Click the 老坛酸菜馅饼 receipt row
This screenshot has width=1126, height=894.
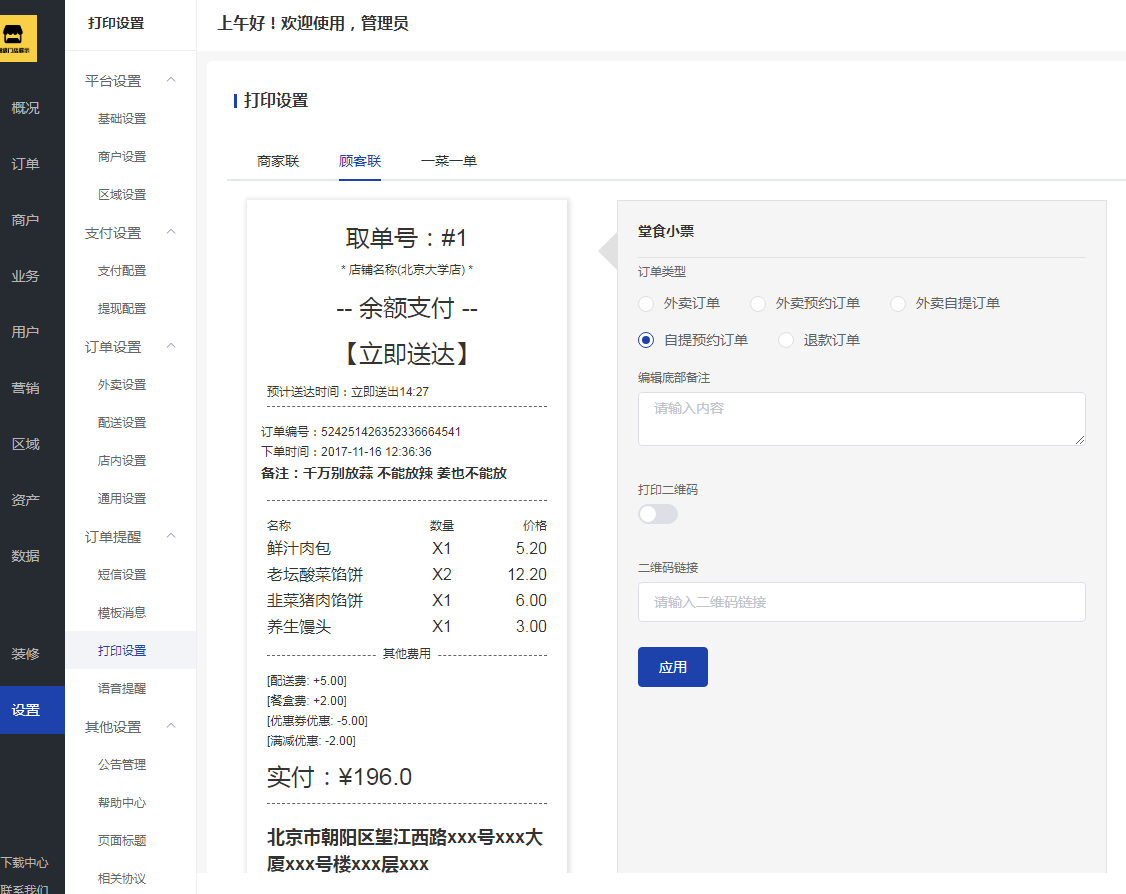[x=406, y=574]
